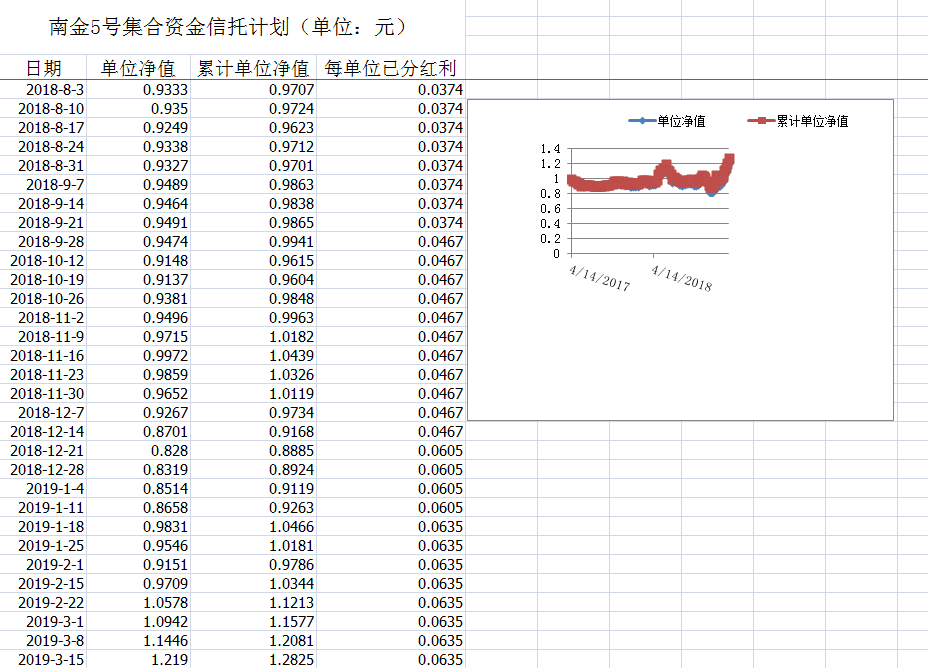Select the unit value cell 0.9249
This screenshot has height=668, width=928.
click(x=138, y=127)
